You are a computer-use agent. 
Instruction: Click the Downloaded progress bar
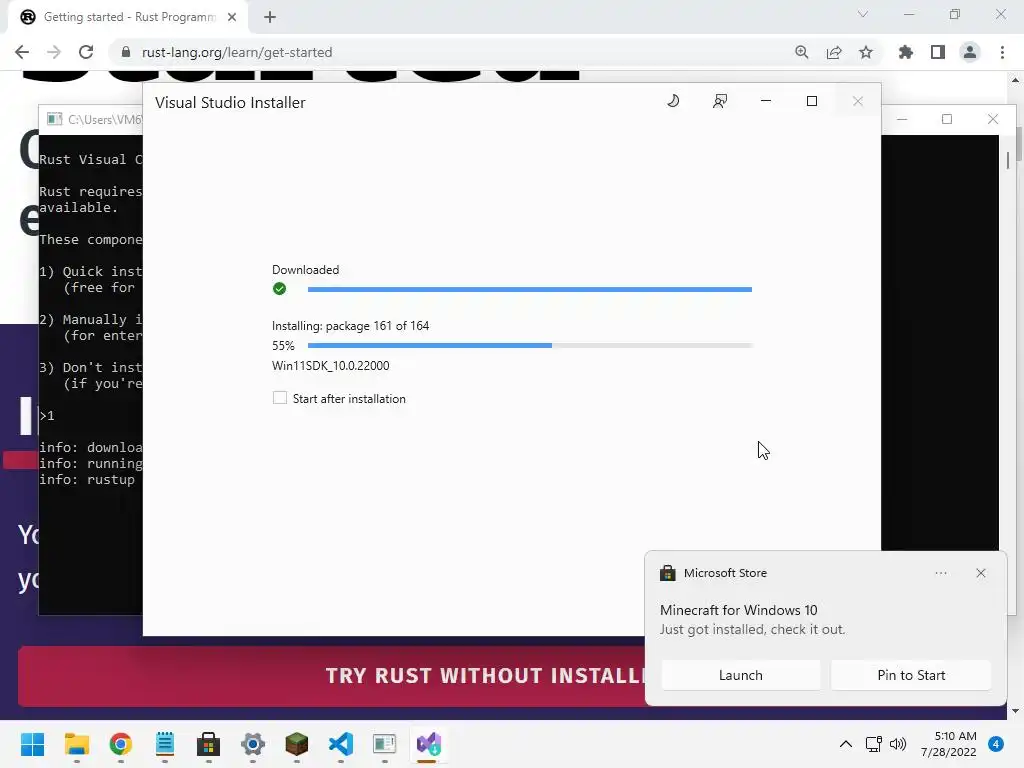(530, 289)
